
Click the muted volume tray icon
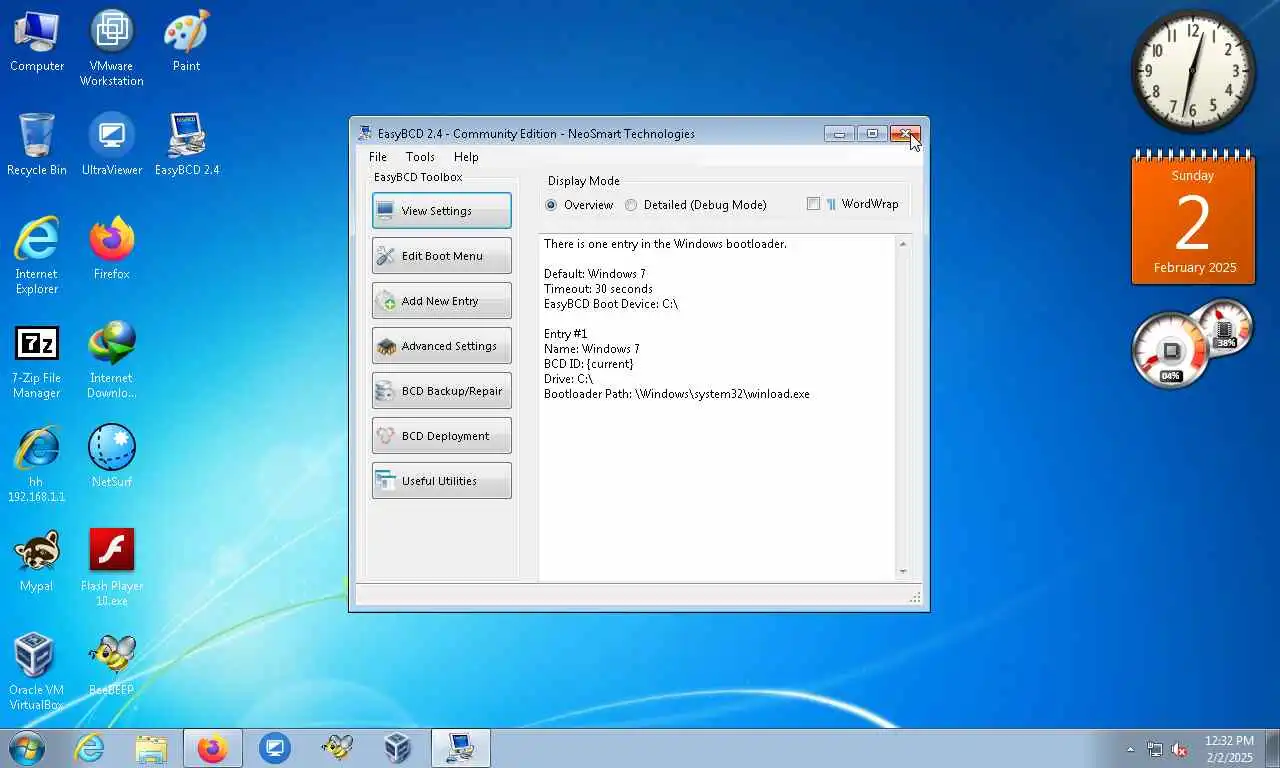point(1180,749)
